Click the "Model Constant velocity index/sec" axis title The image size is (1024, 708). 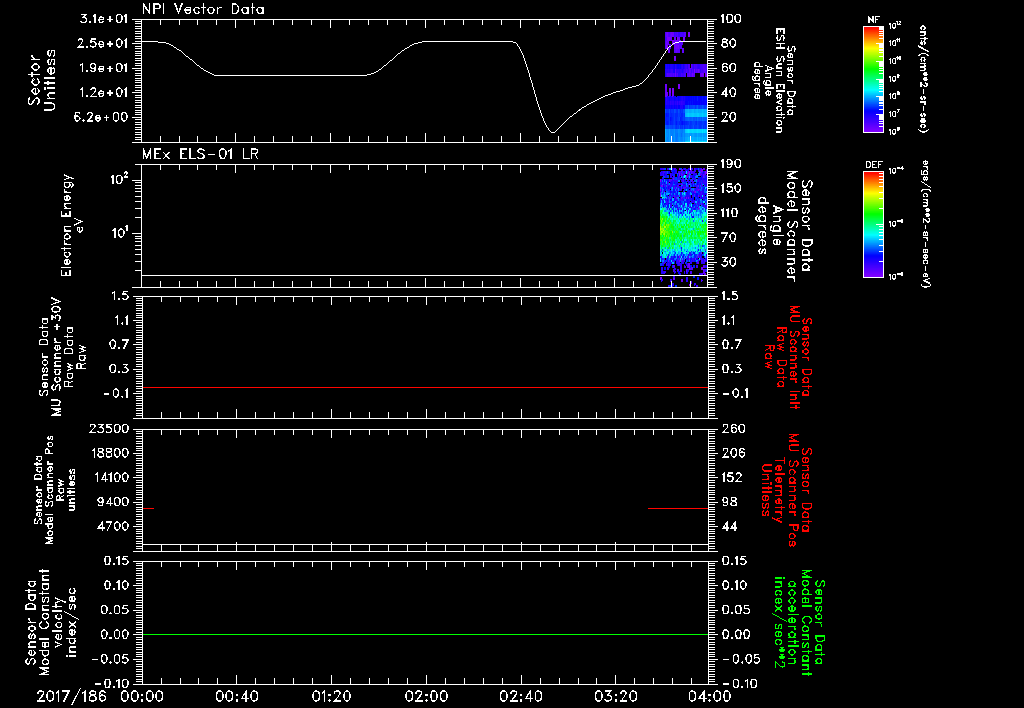[x=51, y=621]
